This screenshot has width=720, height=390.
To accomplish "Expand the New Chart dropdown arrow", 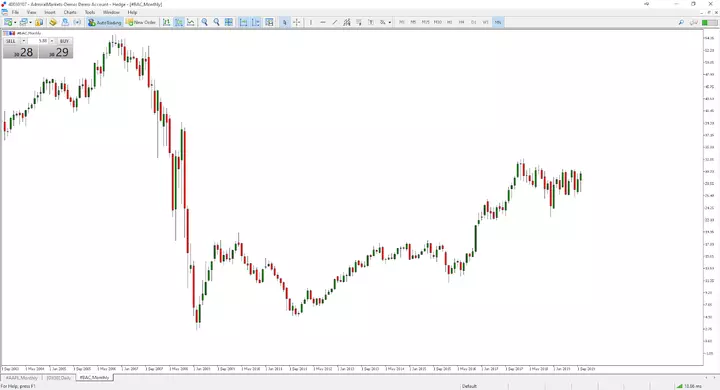I will 15,22.
